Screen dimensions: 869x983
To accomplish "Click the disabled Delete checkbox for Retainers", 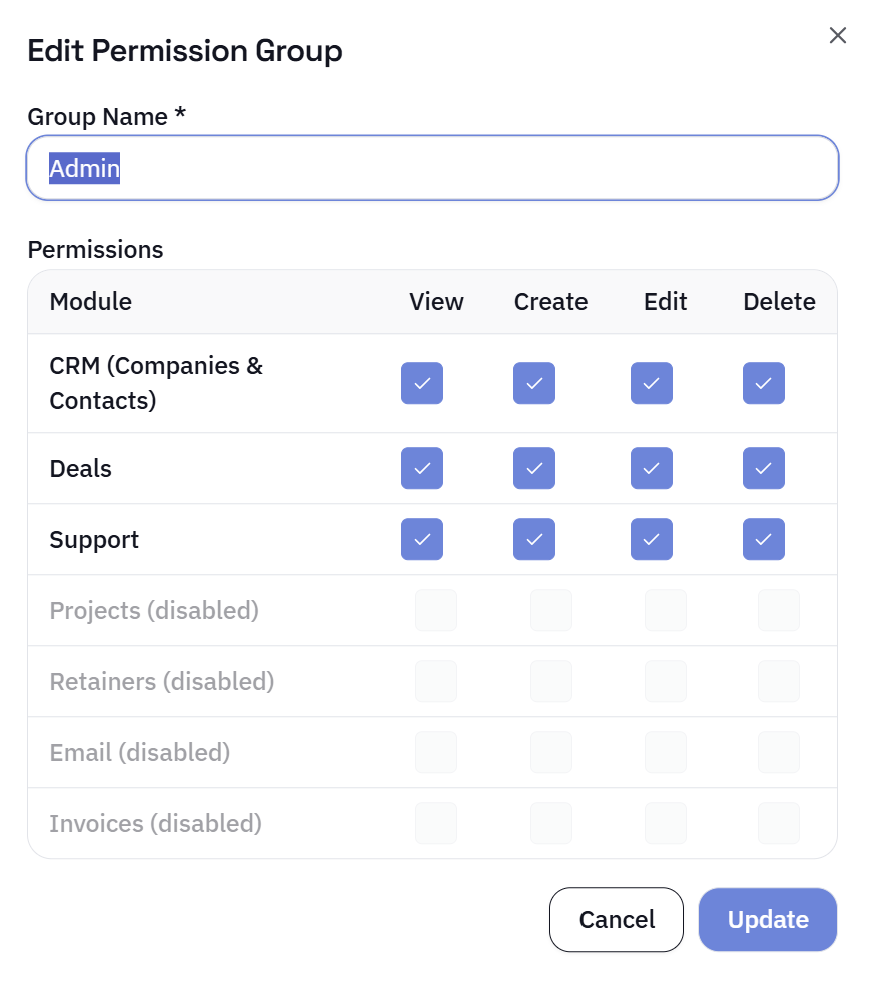I will [778, 681].
